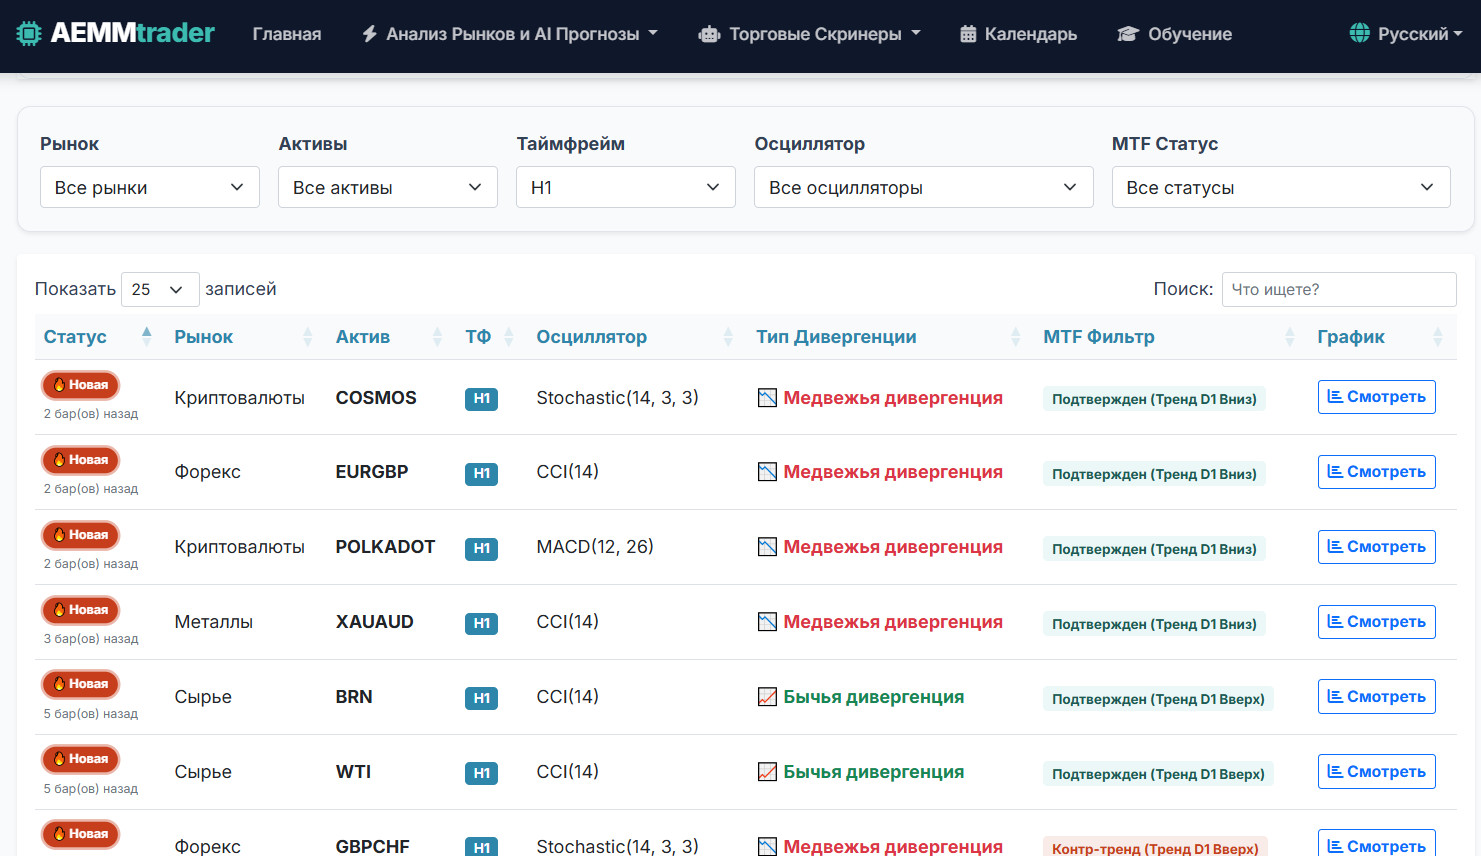Sort by the График column header
This screenshot has width=1481, height=856.
pyautogui.click(x=1380, y=337)
